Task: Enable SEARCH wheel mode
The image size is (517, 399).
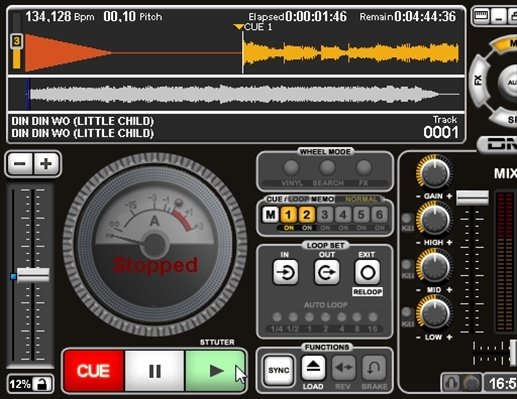Action: pyautogui.click(x=328, y=167)
